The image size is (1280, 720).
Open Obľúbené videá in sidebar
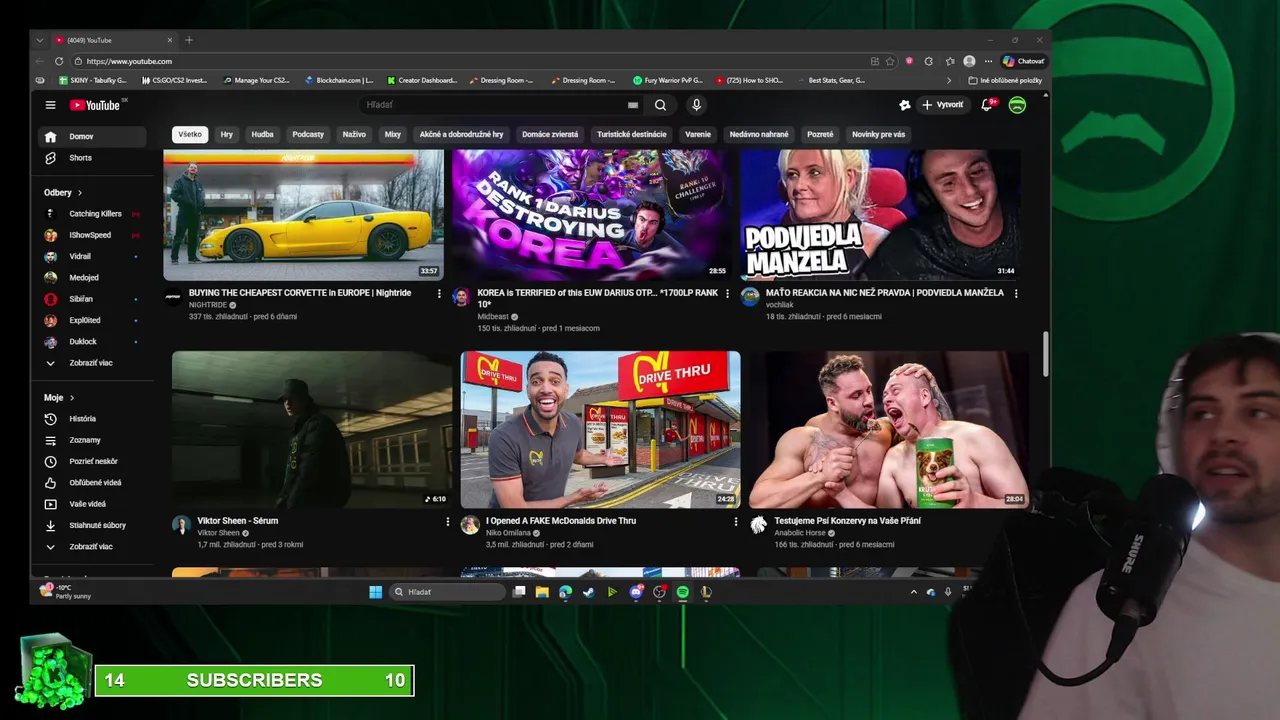click(x=93, y=483)
